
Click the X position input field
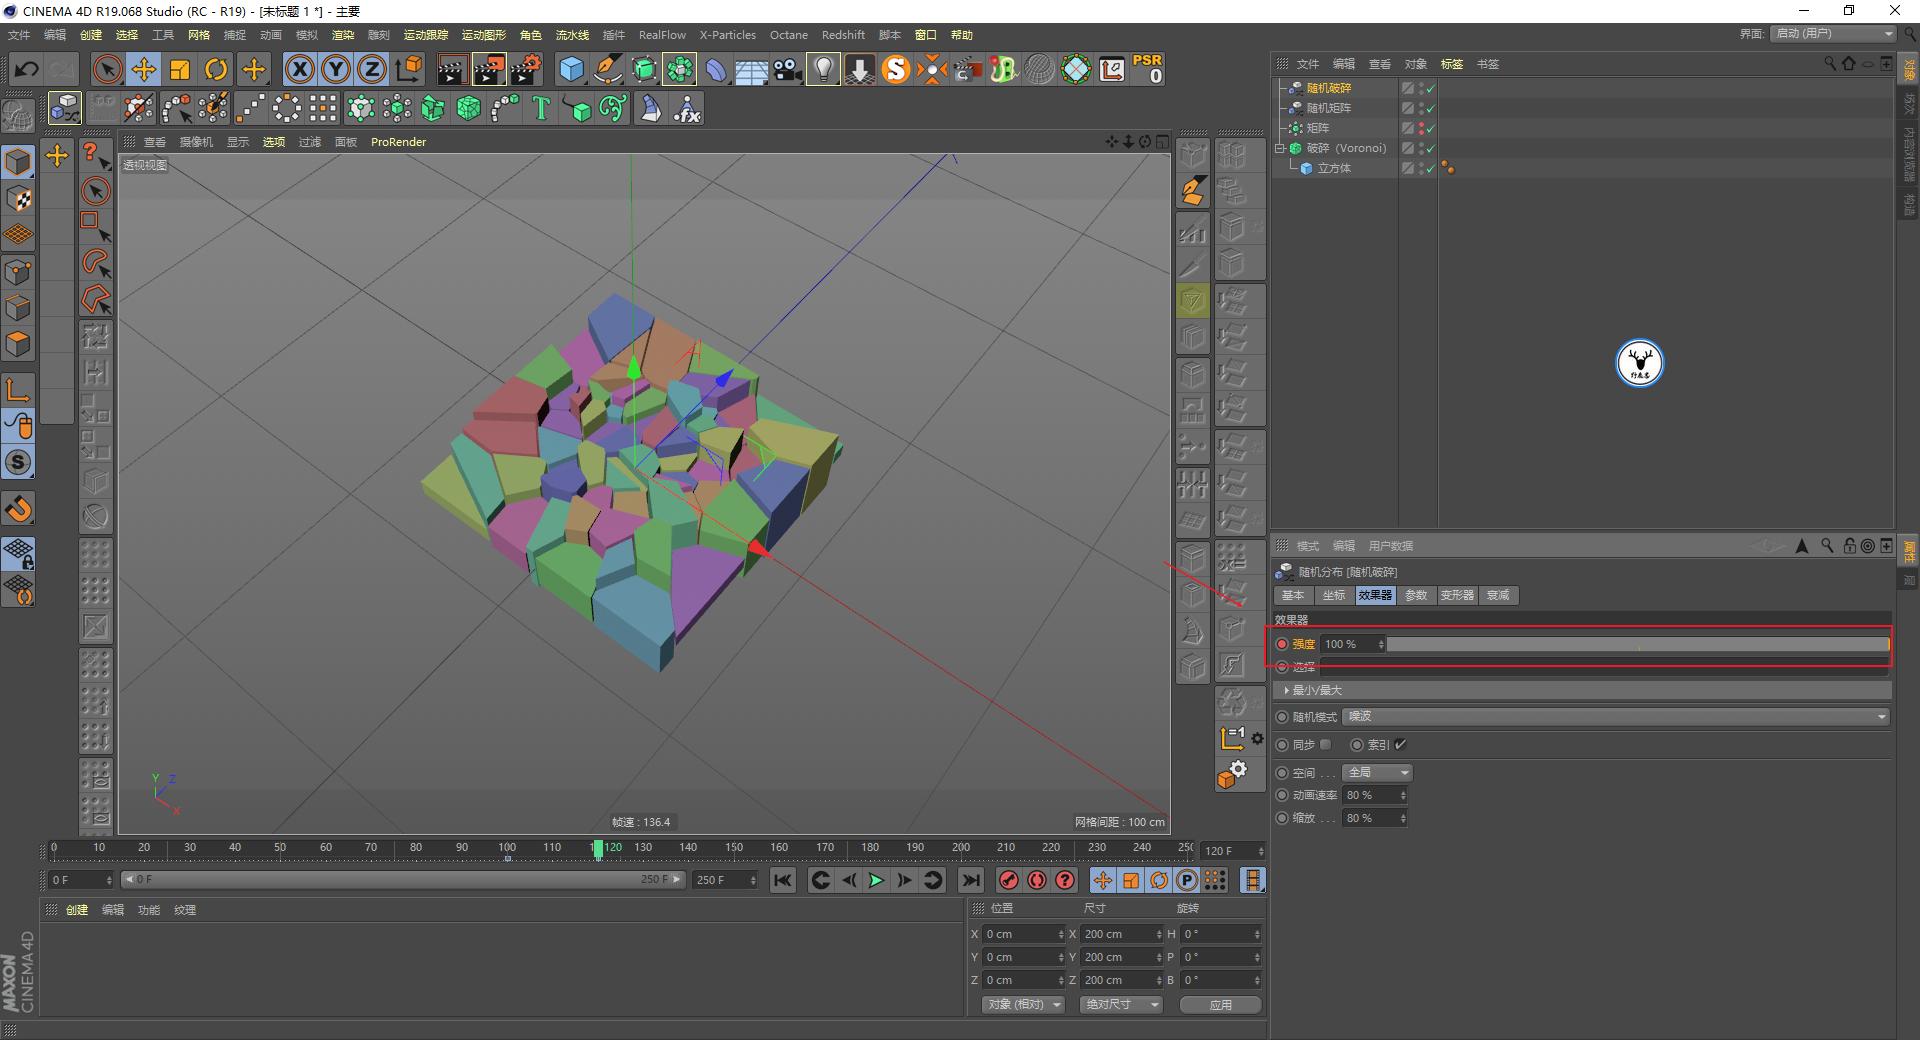coord(1020,933)
